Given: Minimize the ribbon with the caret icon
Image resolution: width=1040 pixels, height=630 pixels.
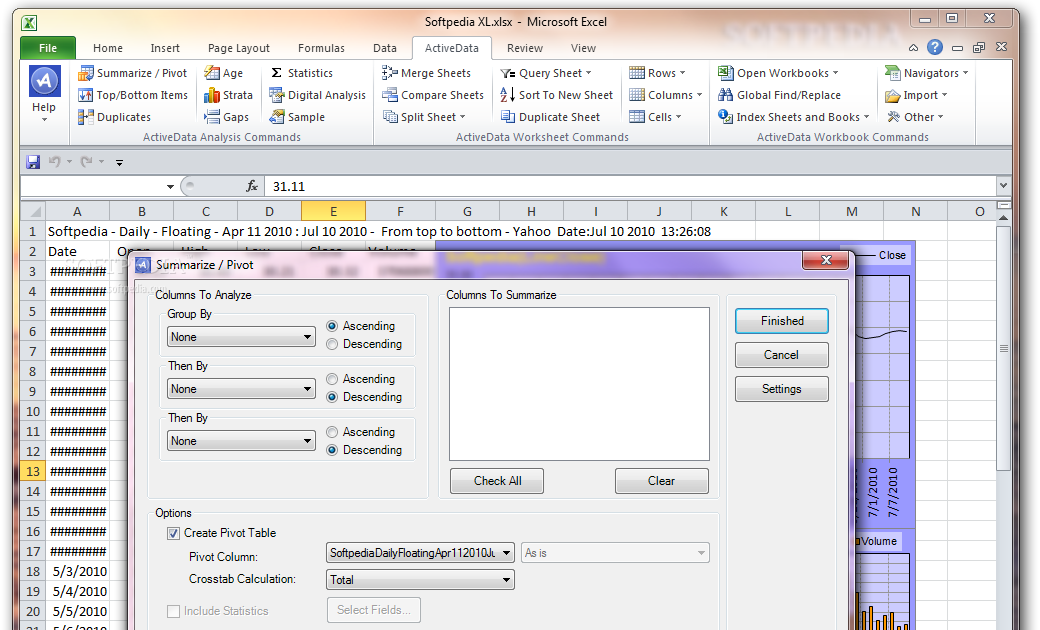Looking at the screenshot, I should click(913, 48).
